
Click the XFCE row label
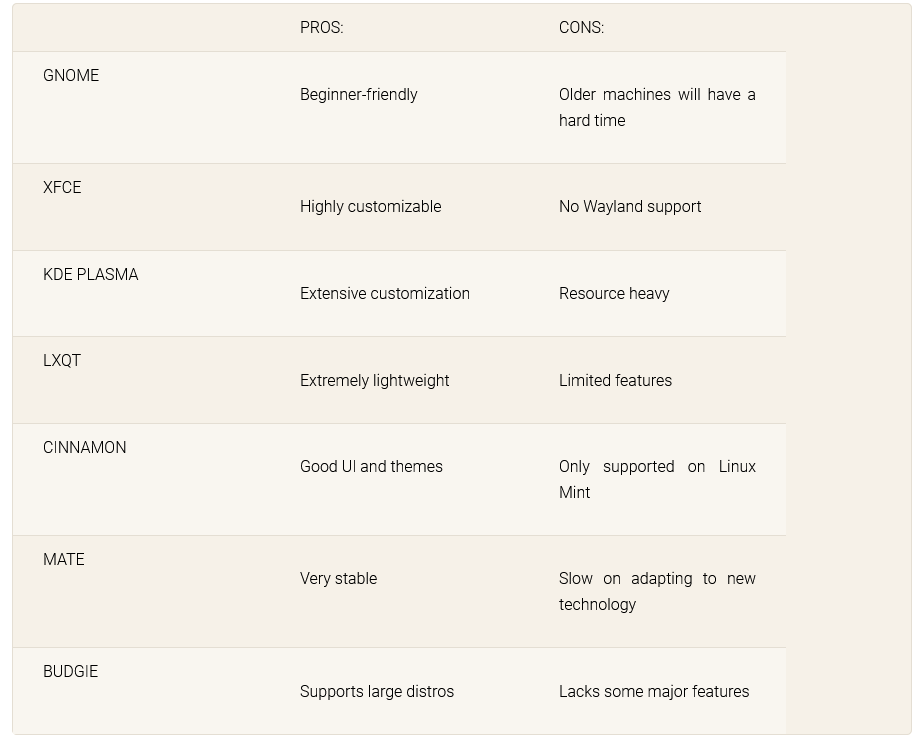pyautogui.click(x=62, y=188)
